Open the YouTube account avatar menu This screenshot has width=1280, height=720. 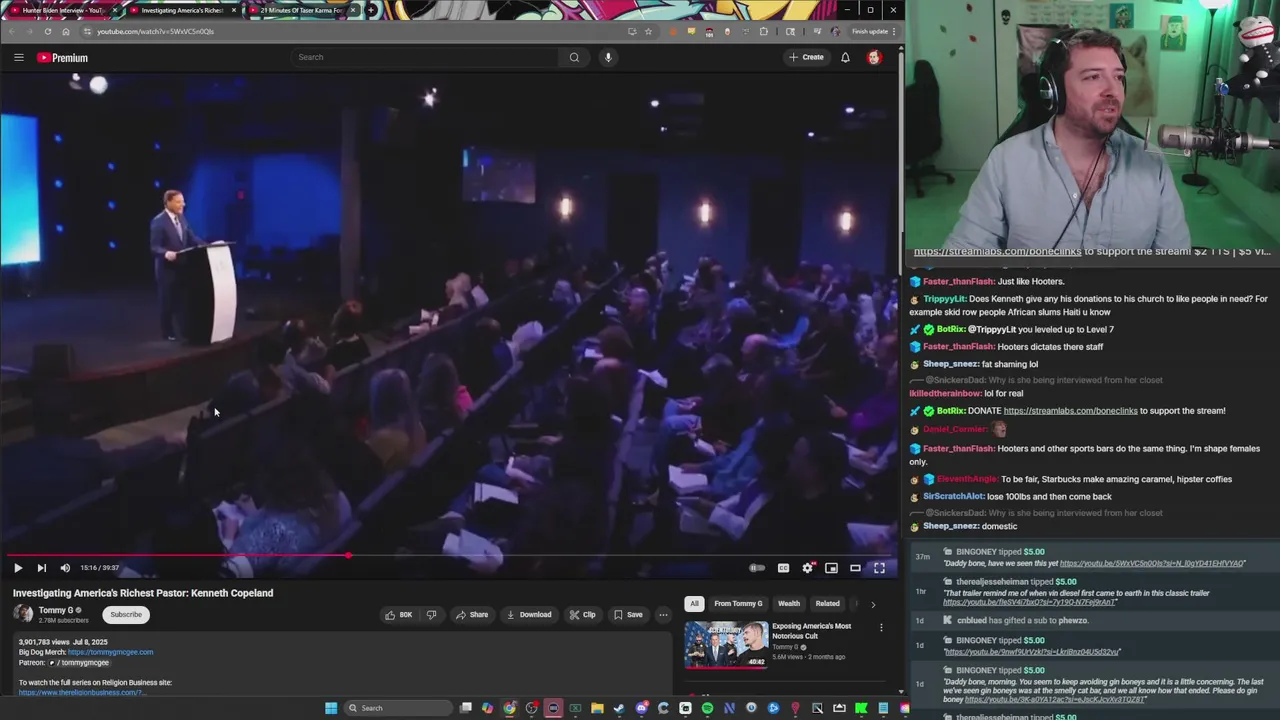tap(874, 57)
